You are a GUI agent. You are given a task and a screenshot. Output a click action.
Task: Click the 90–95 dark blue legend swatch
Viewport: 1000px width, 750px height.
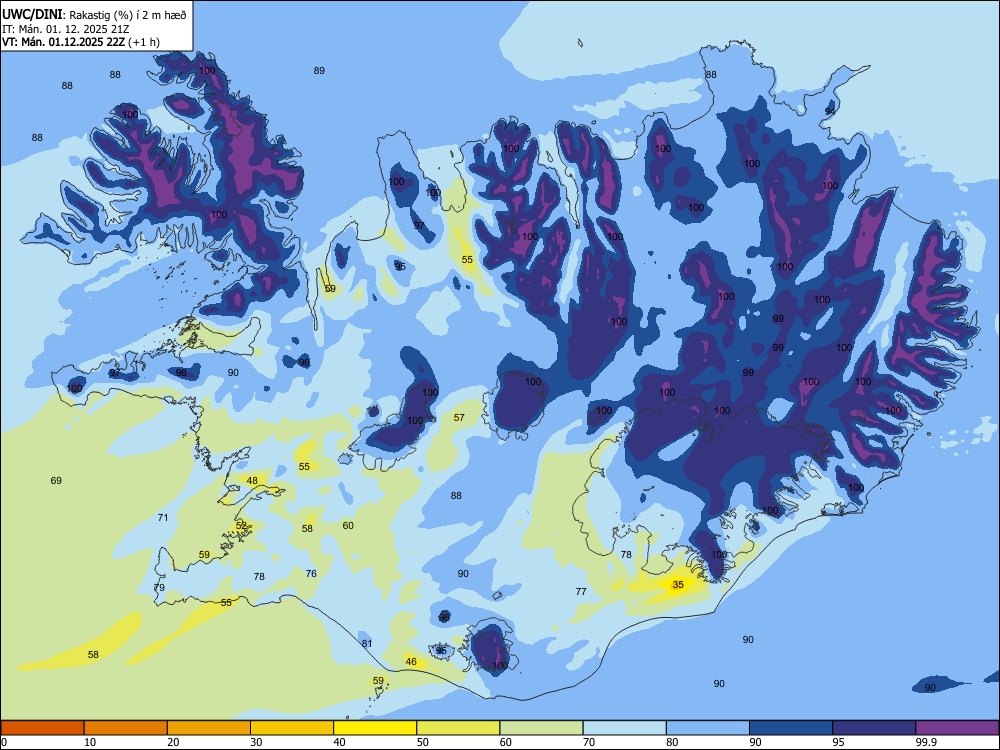(x=791, y=728)
